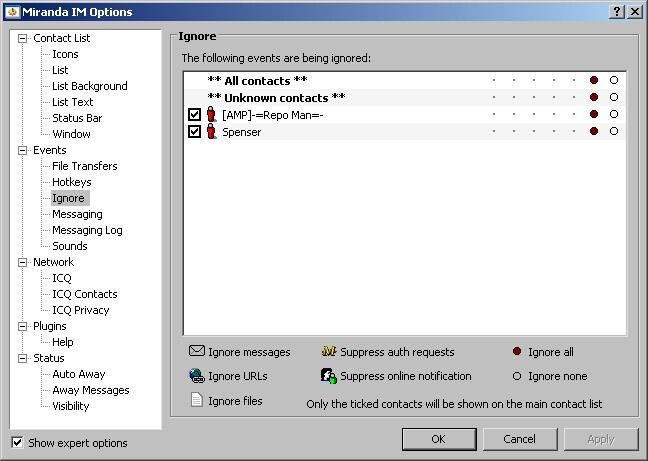Viewport: 648px width, 461px height.
Task: Open the List Text options page
Action: [x=73, y=102]
